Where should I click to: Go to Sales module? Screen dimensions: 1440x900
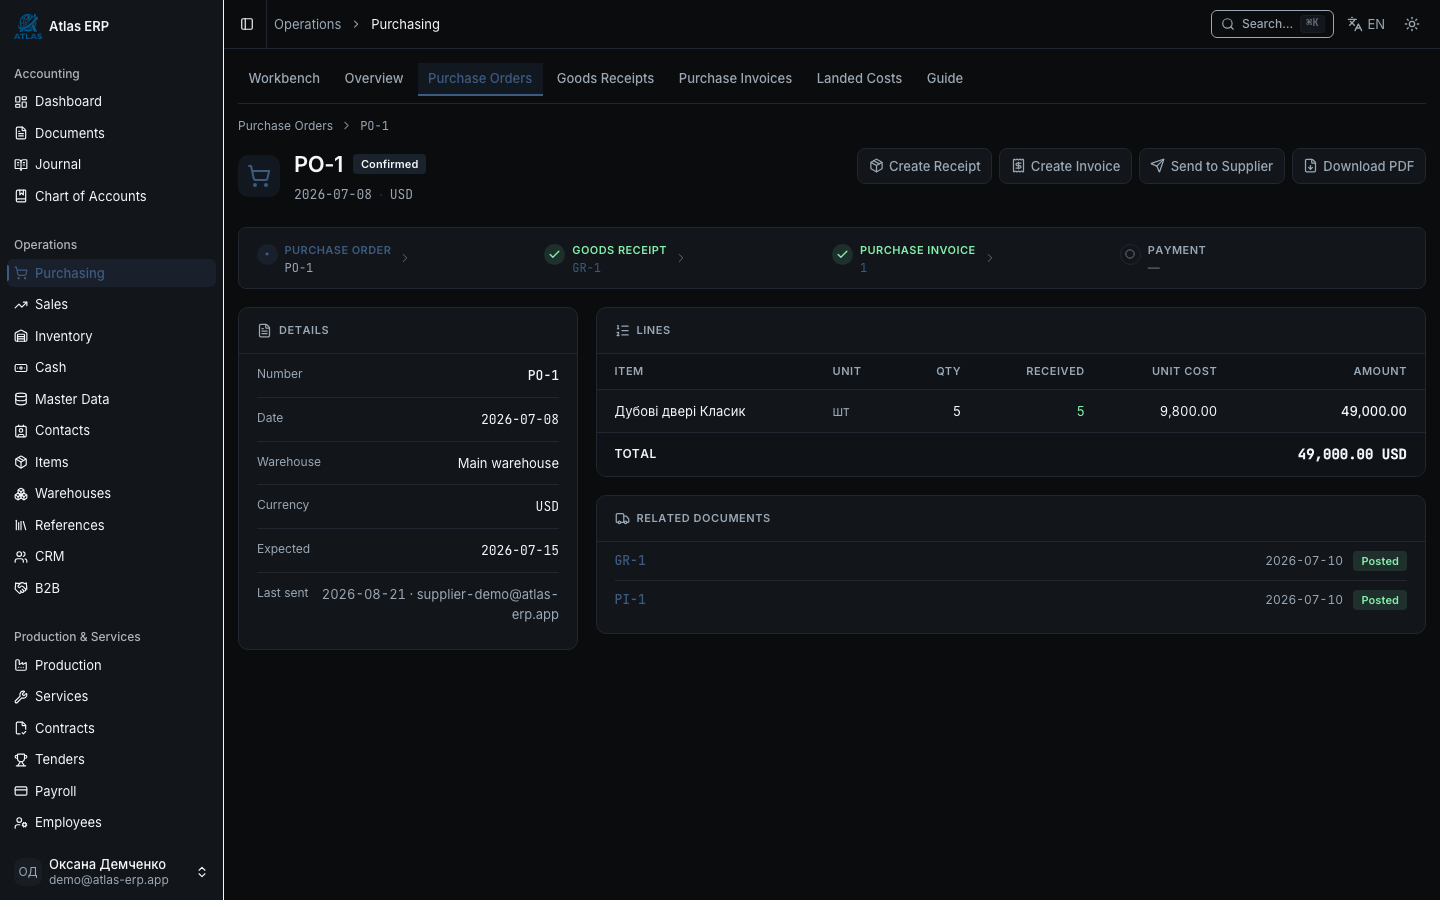[x=111, y=304]
